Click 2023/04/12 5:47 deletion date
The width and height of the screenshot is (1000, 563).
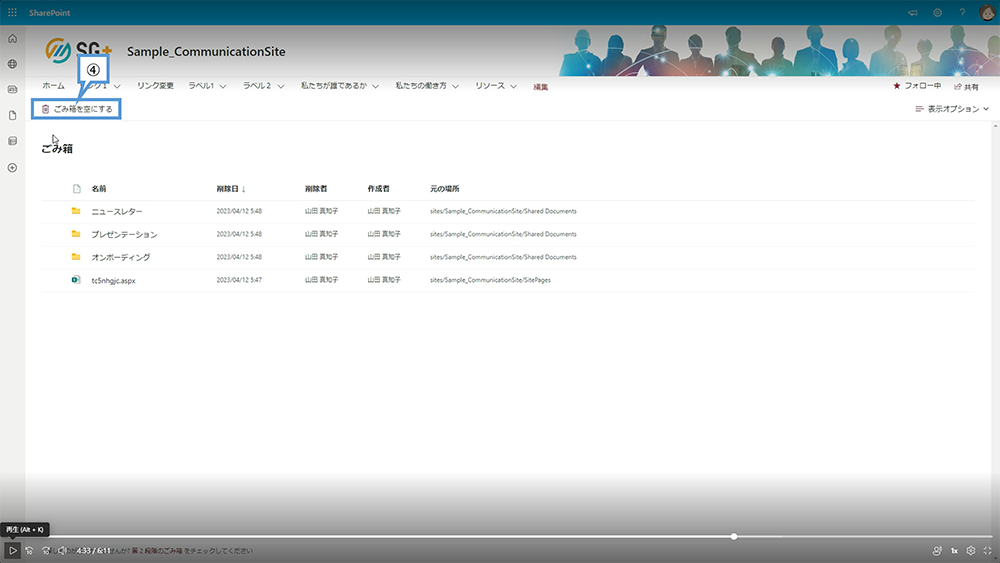point(239,280)
